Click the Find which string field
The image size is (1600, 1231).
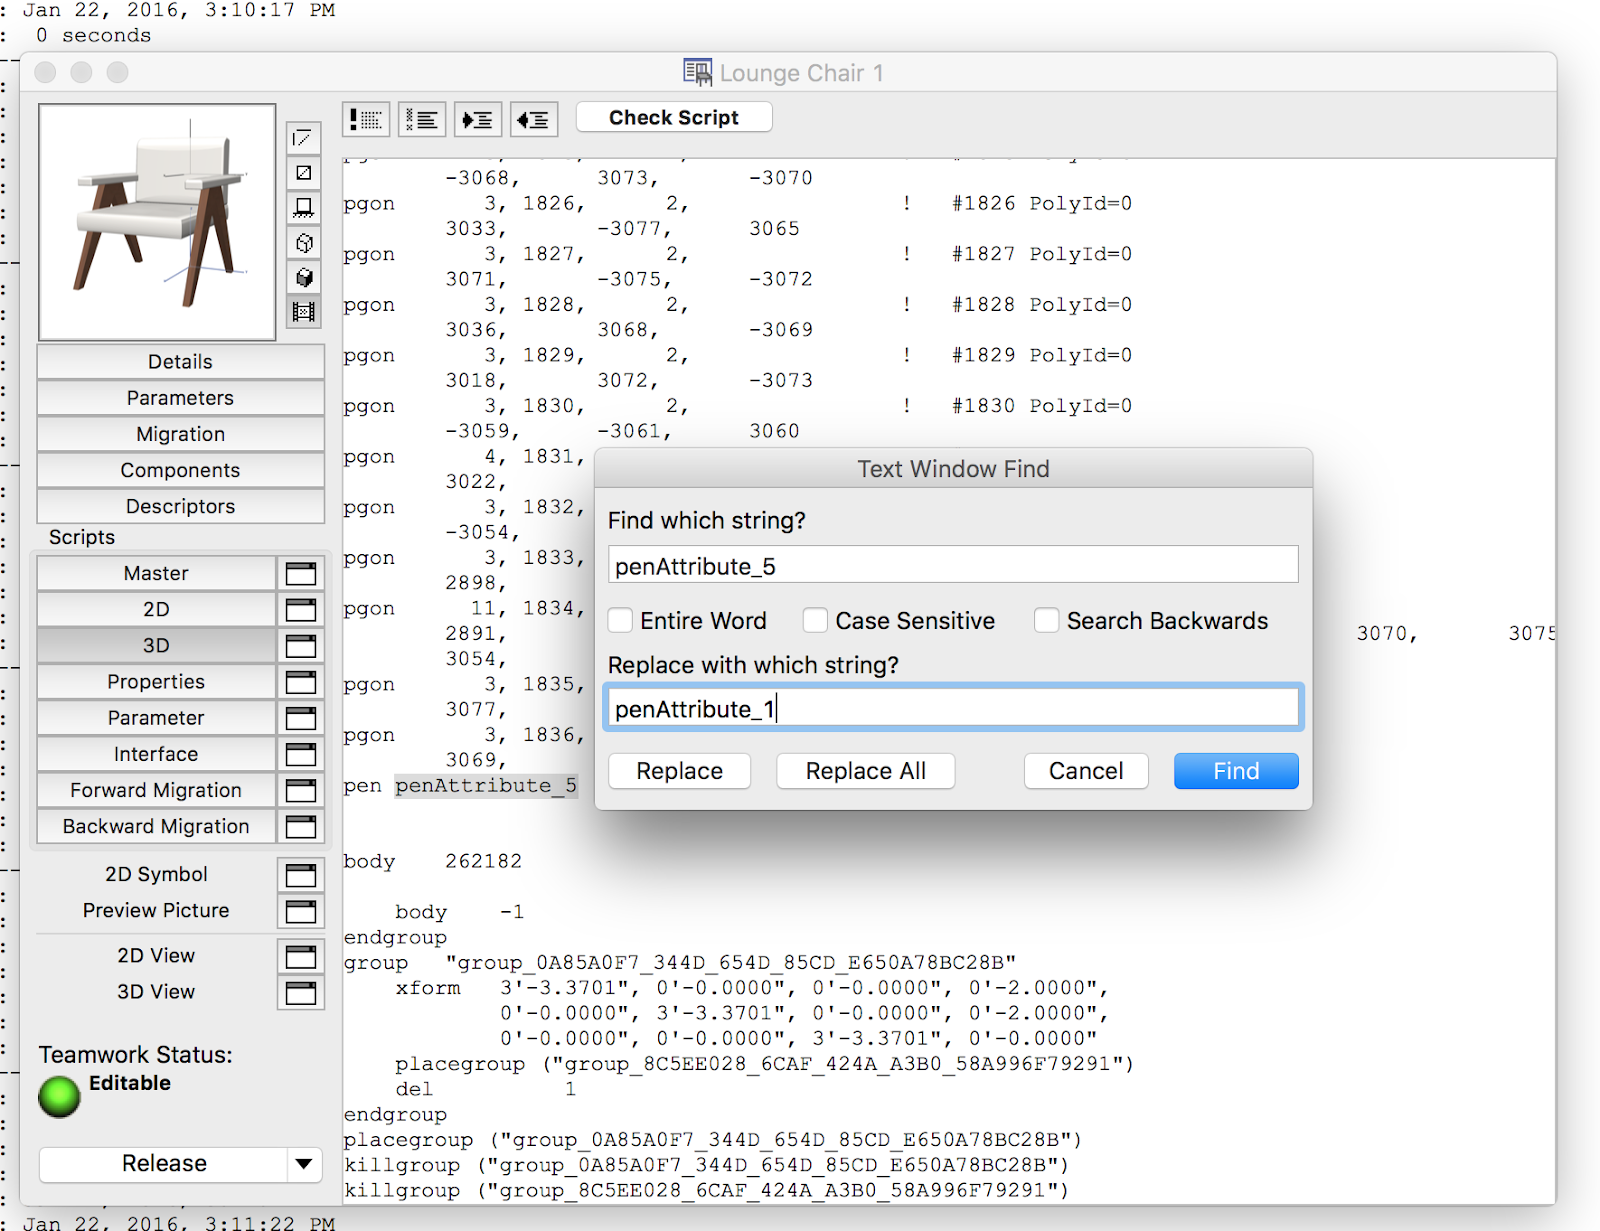coord(952,566)
